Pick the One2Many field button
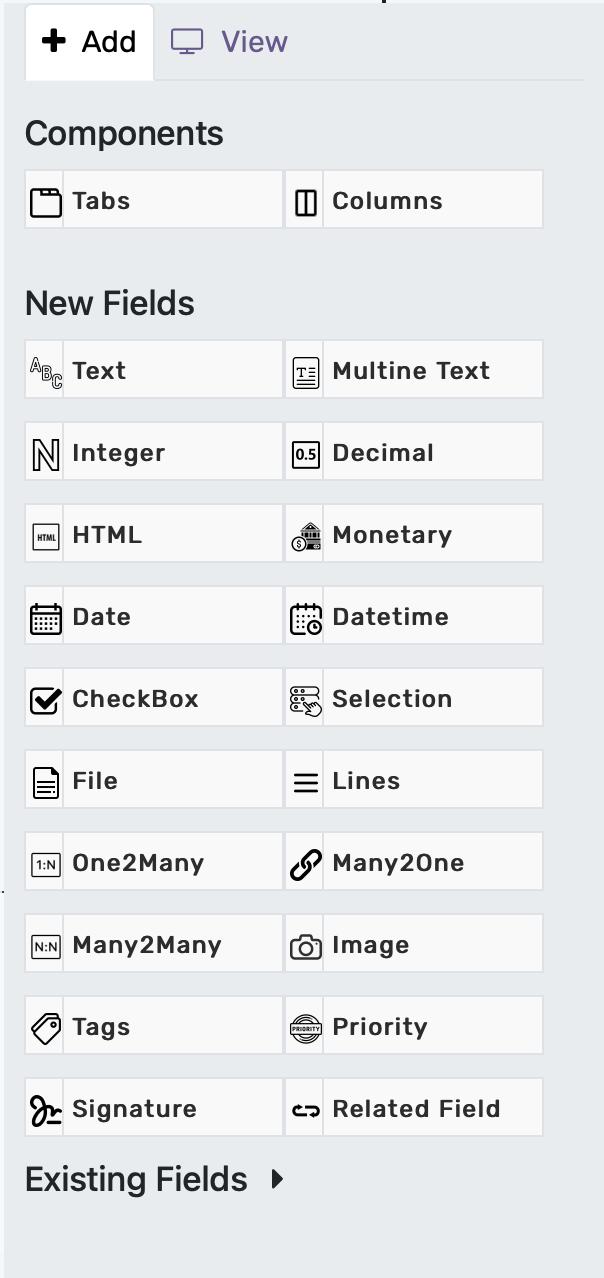Screen dimensions: 604x1278 coord(154,863)
